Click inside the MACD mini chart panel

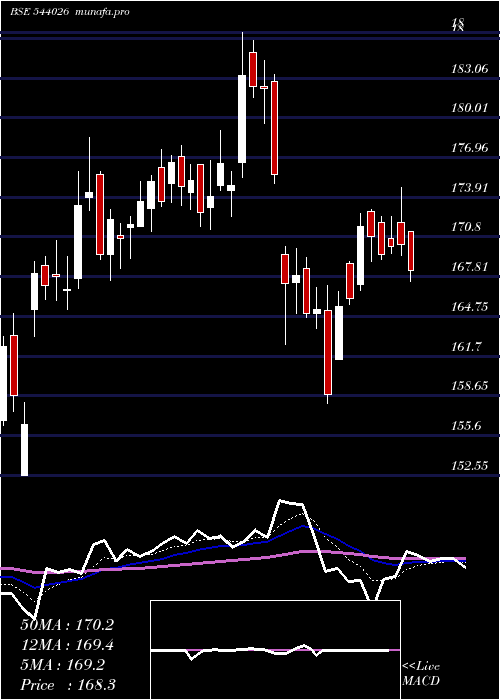[275, 650]
